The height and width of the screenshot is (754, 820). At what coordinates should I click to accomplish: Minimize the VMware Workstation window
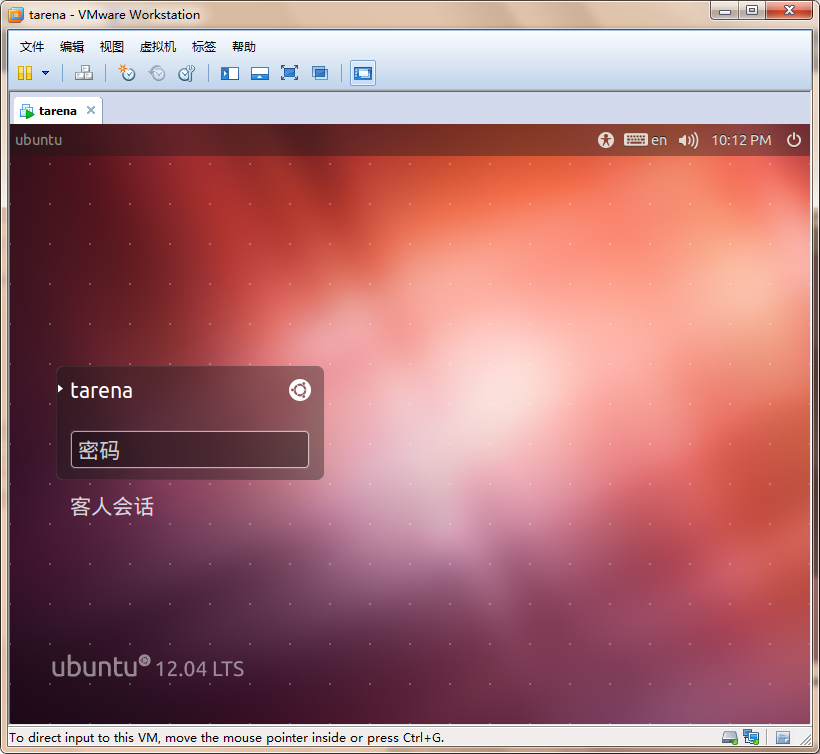725,11
